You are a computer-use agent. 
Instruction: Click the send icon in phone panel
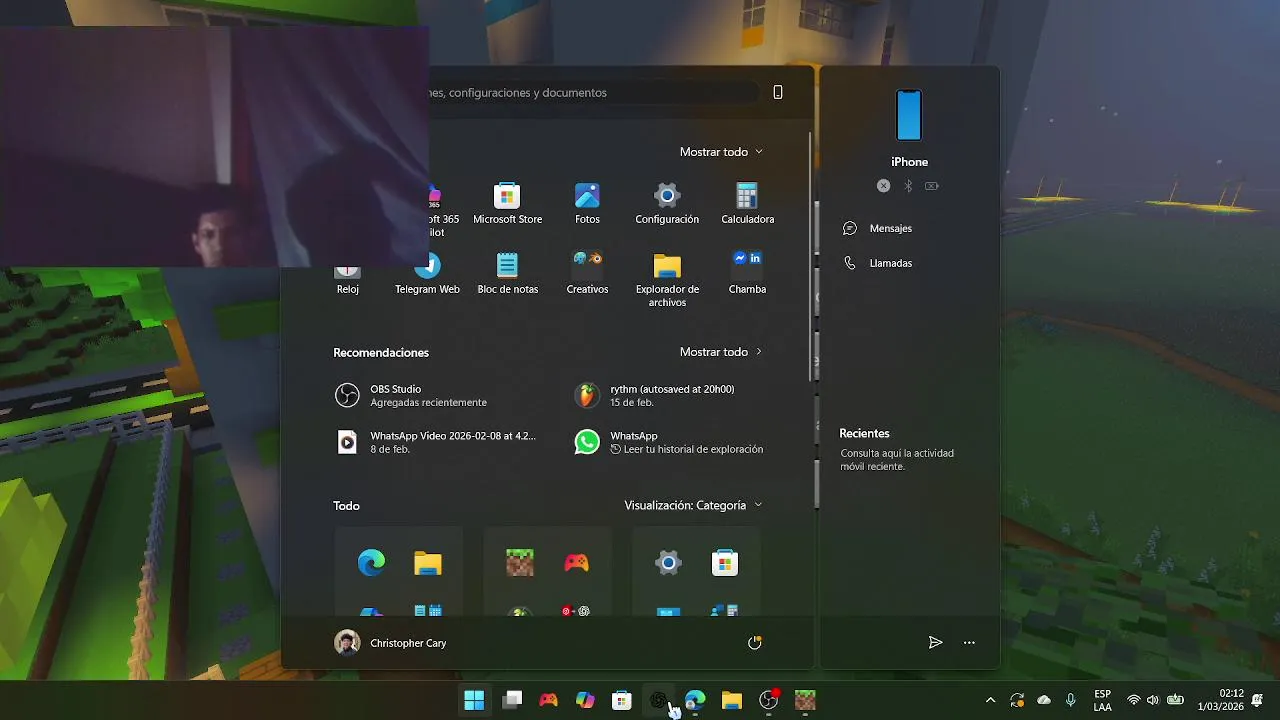click(x=935, y=643)
